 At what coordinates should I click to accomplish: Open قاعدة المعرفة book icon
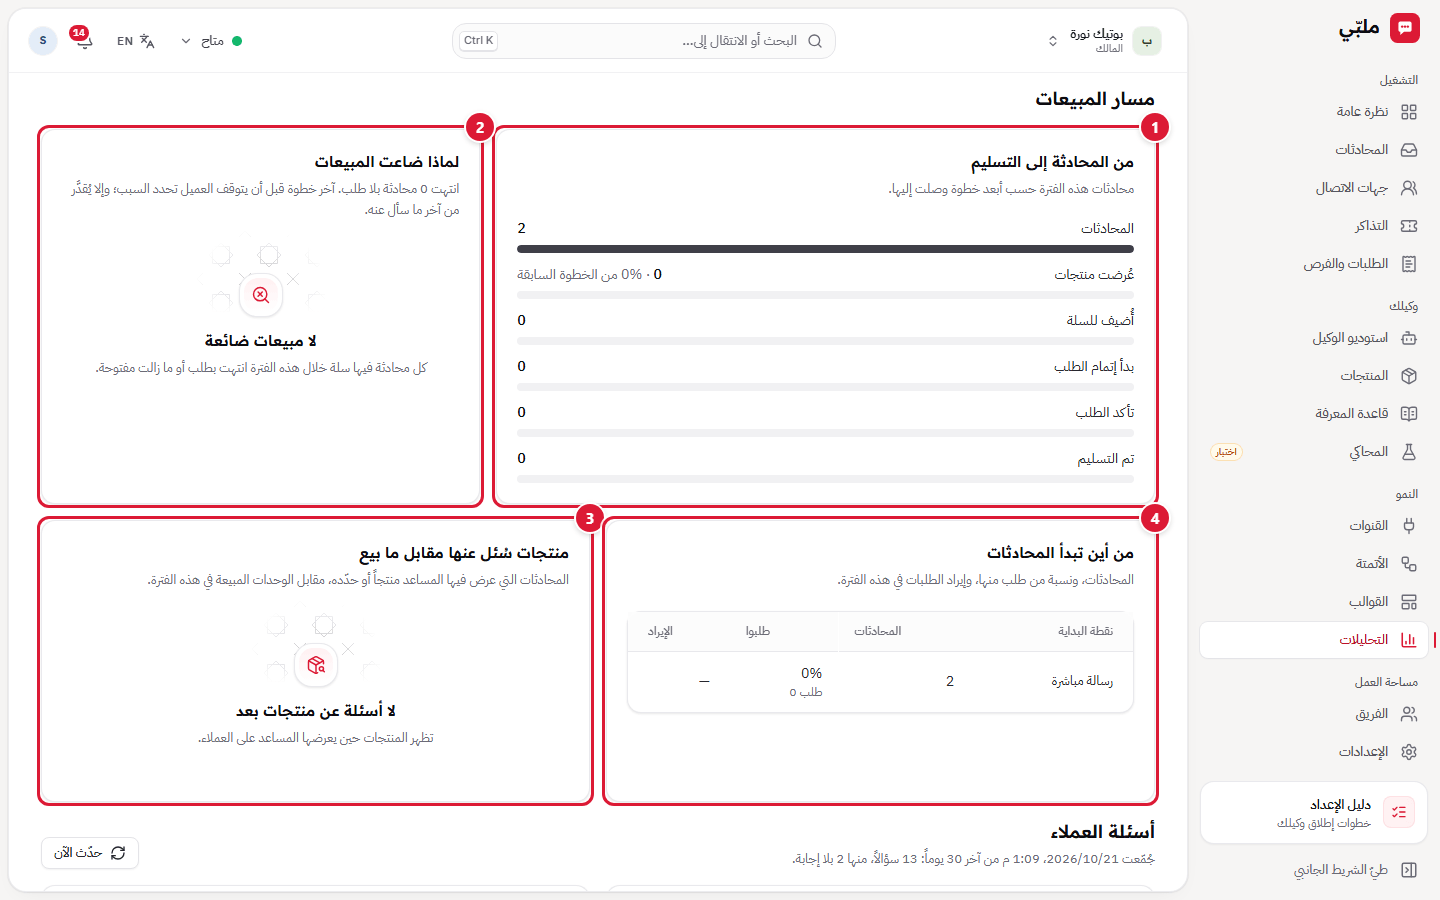[x=1409, y=414]
